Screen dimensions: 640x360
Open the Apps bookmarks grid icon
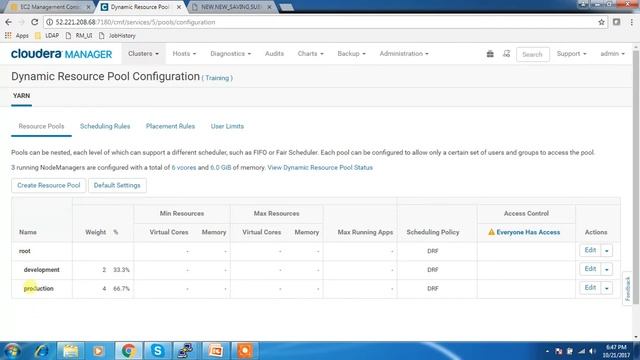click(x=8, y=36)
